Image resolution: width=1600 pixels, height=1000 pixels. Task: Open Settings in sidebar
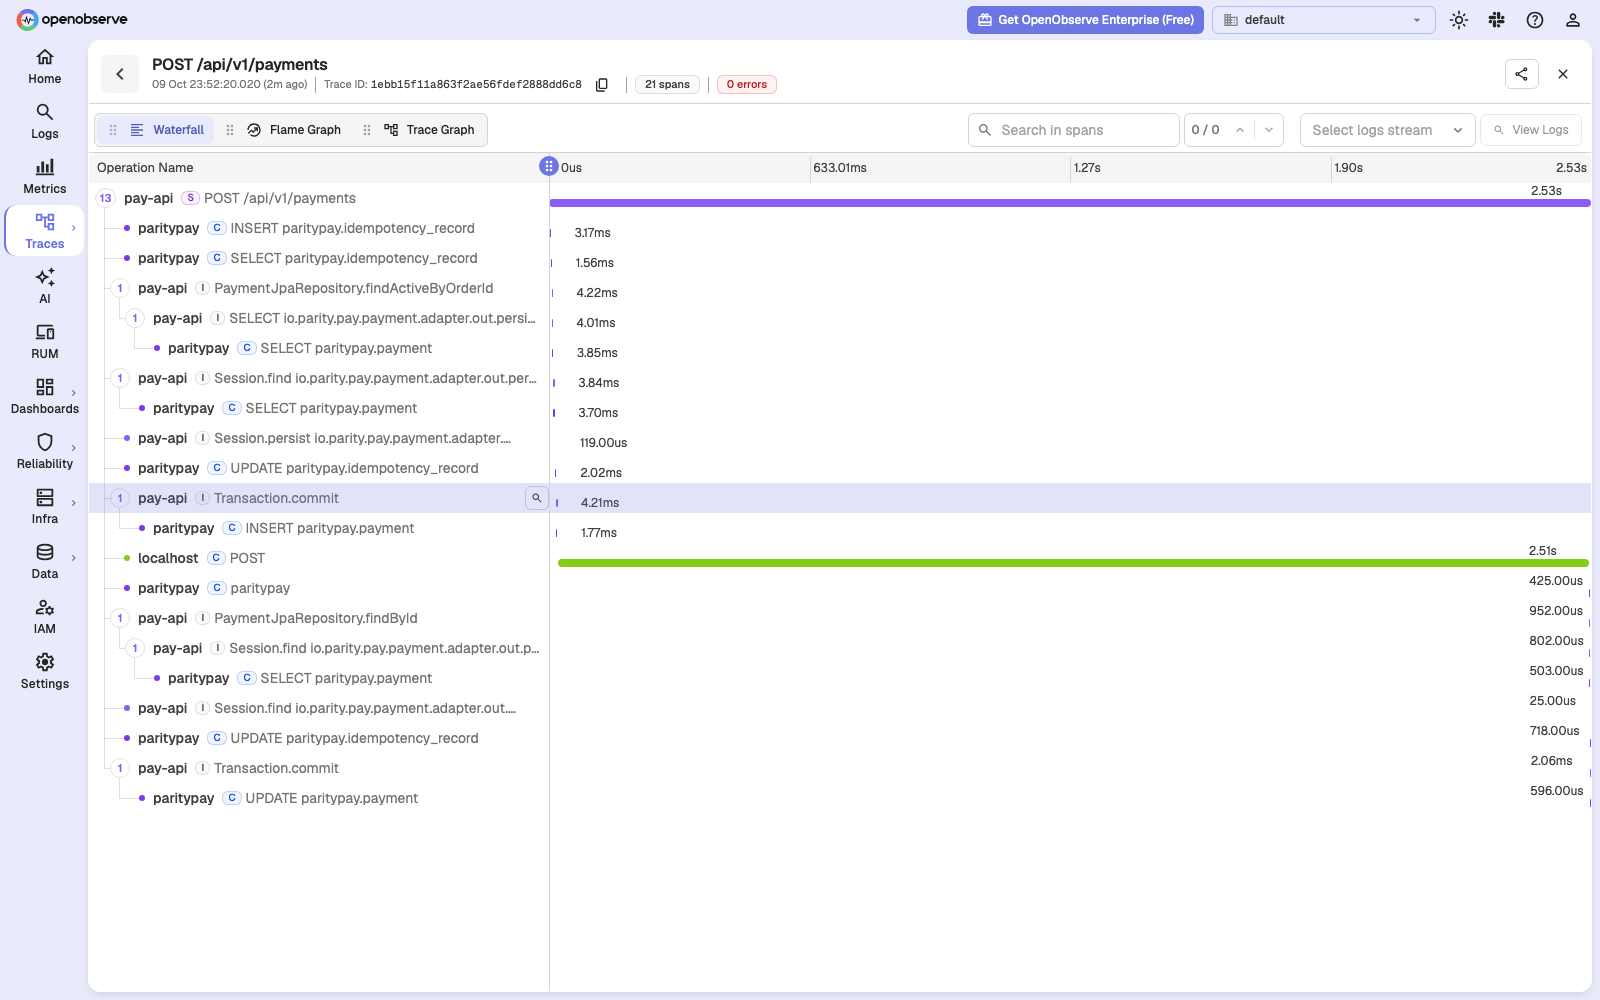(44, 672)
